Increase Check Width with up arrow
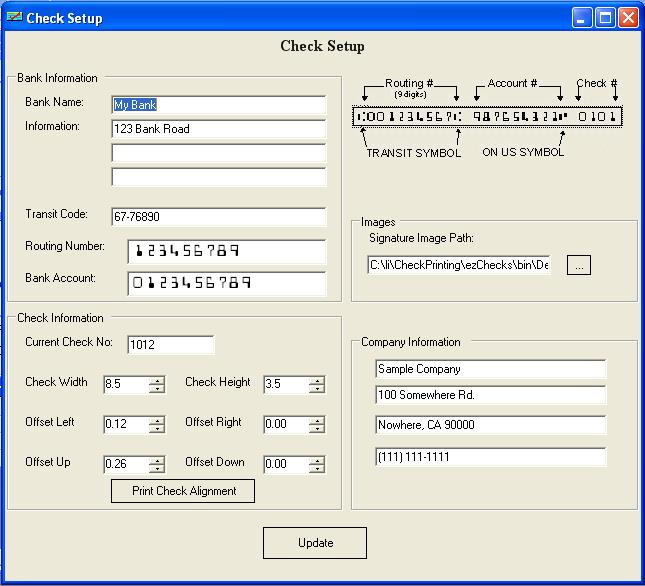Viewport: 645px width, 586px height. point(157,380)
